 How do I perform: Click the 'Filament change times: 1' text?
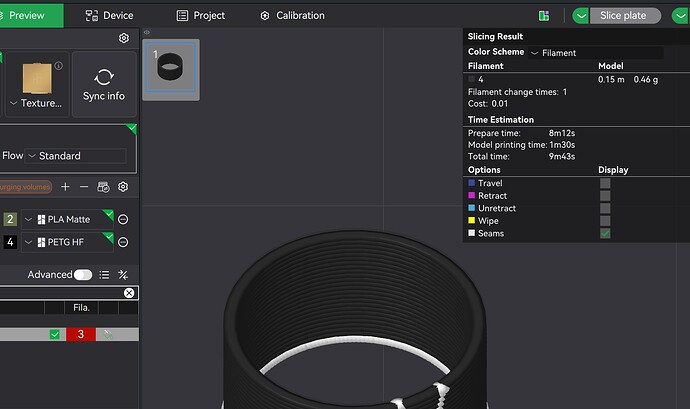pyautogui.click(x=518, y=92)
